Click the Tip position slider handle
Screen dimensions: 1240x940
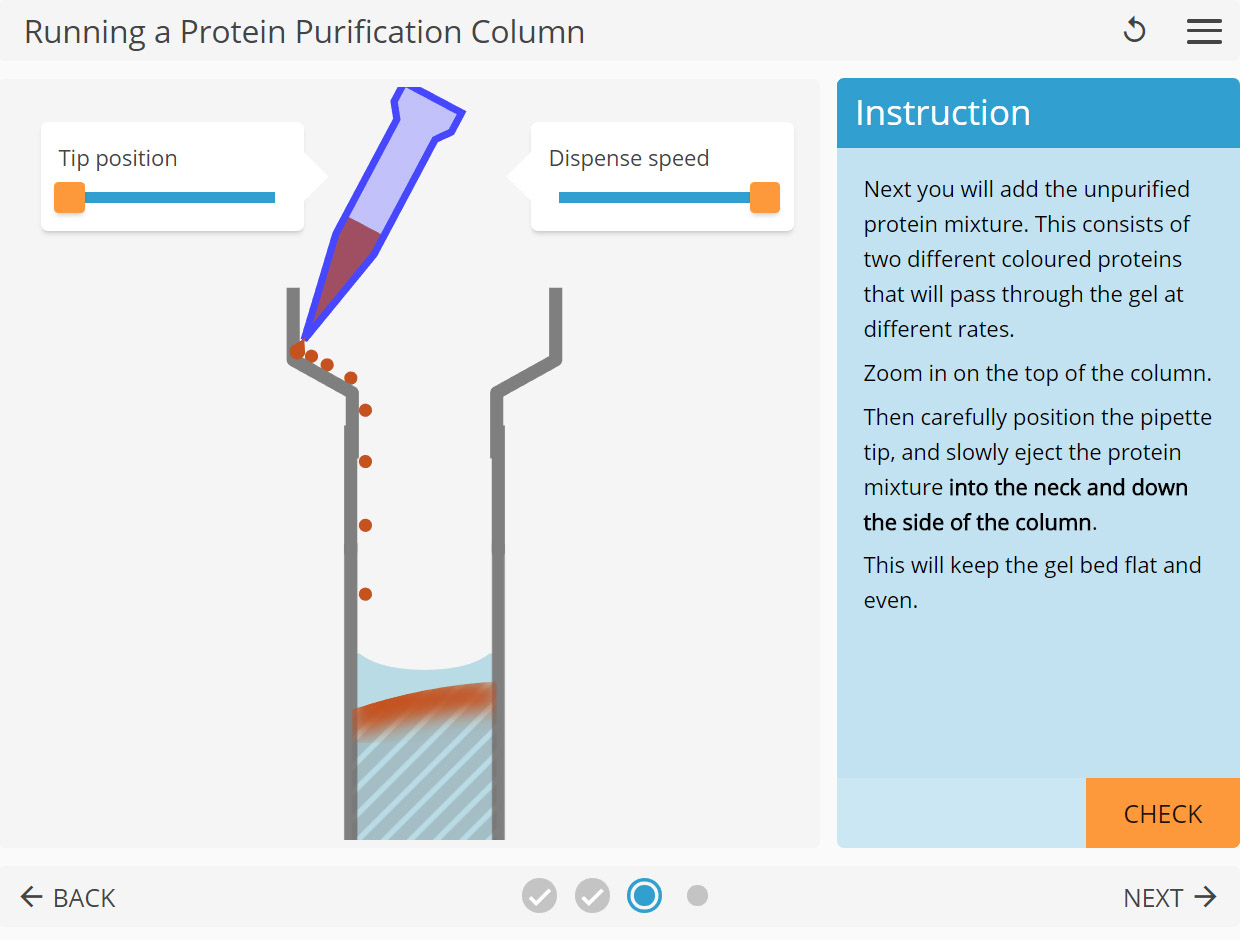tap(69, 197)
